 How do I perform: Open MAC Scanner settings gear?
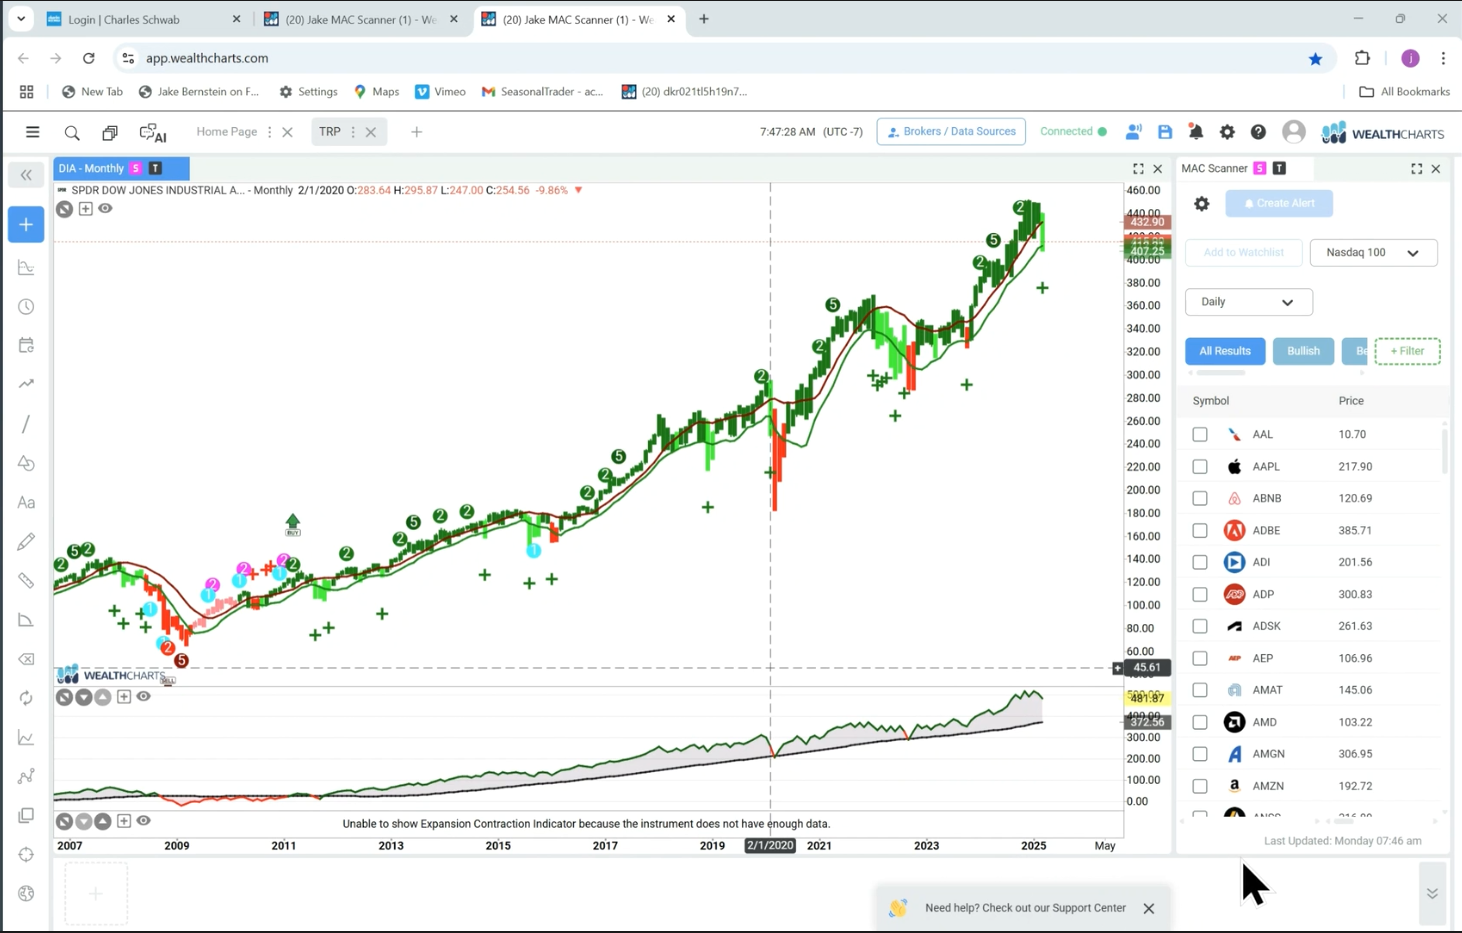point(1202,203)
